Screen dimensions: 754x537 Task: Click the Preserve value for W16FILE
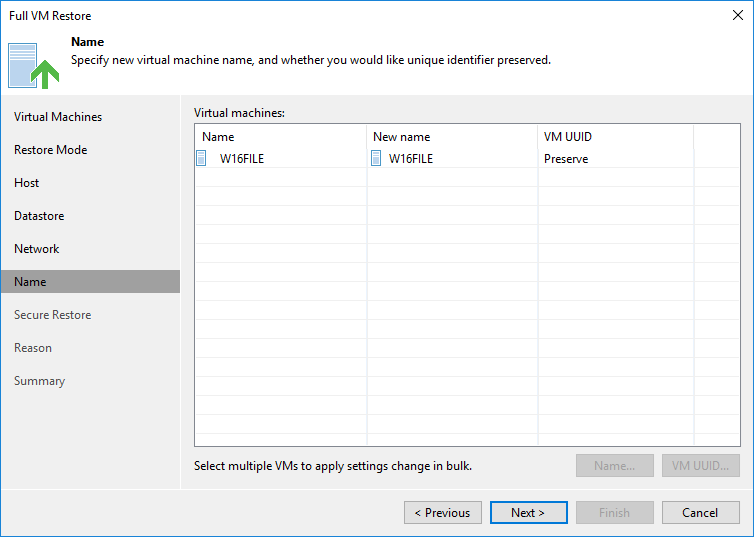(x=566, y=159)
